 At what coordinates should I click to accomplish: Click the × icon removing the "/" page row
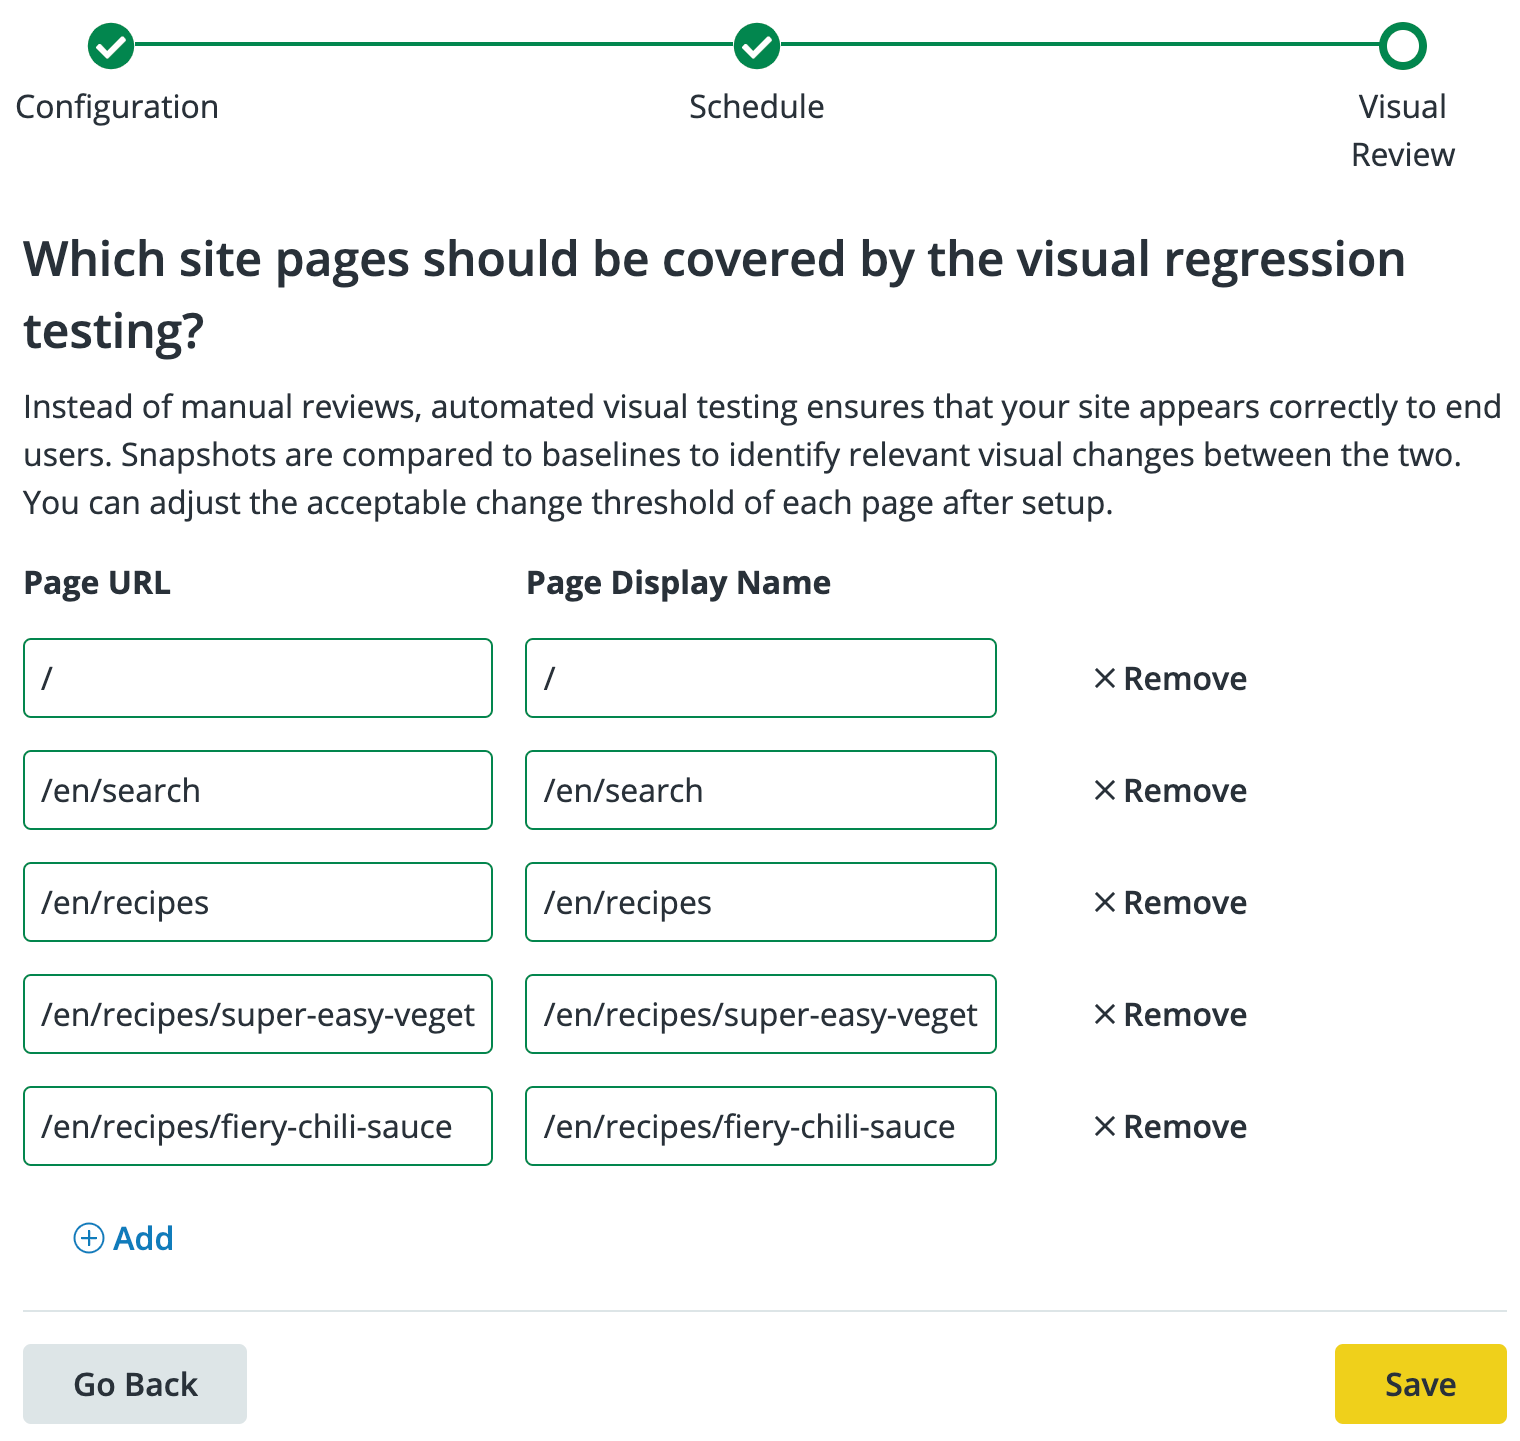click(1106, 678)
